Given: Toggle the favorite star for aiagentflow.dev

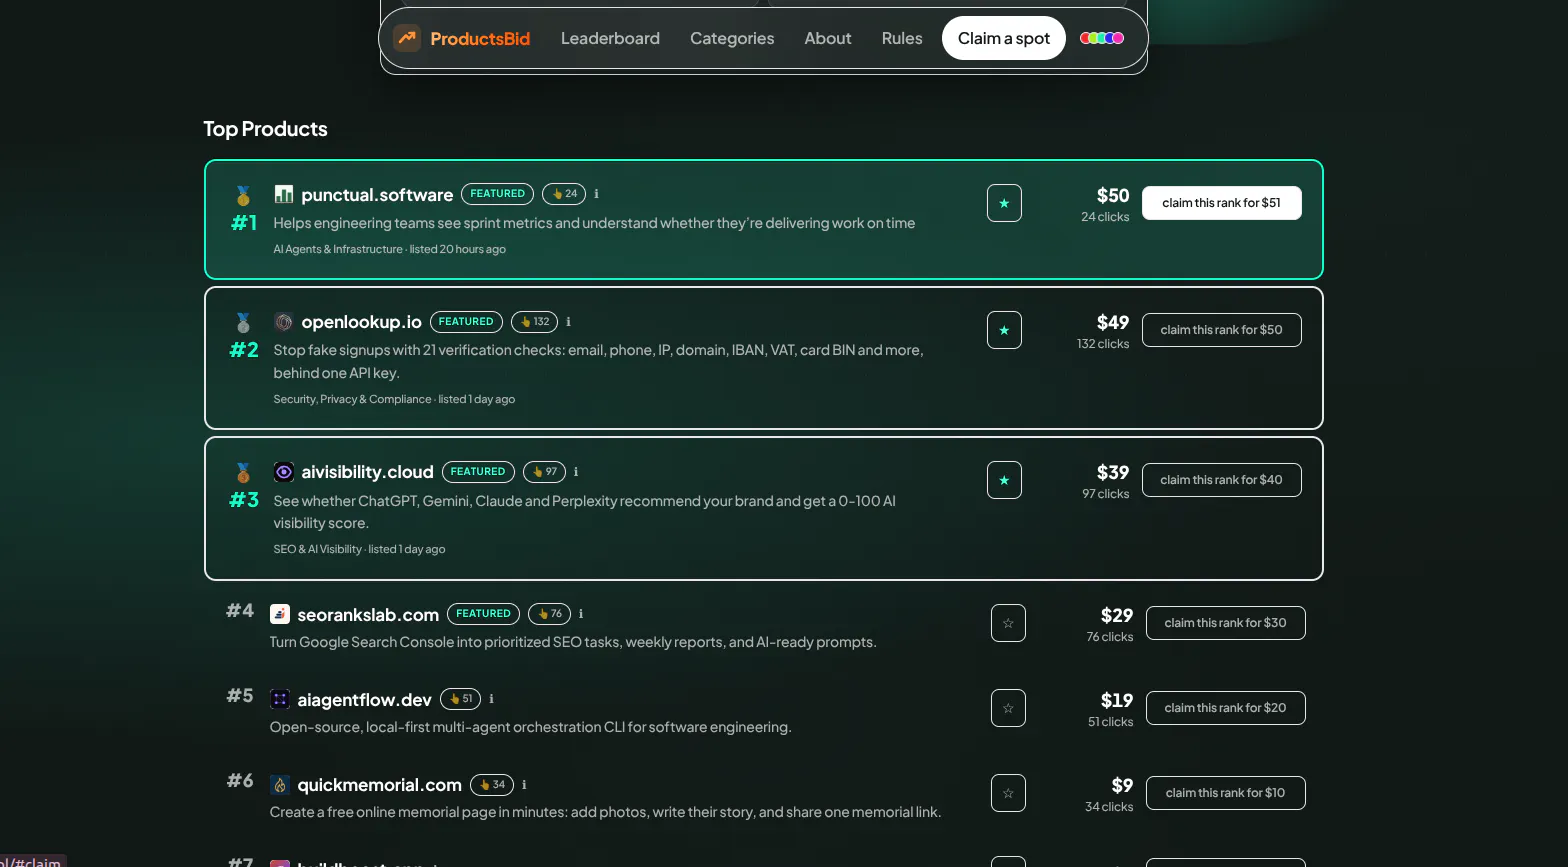Looking at the screenshot, I should click(x=1008, y=708).
